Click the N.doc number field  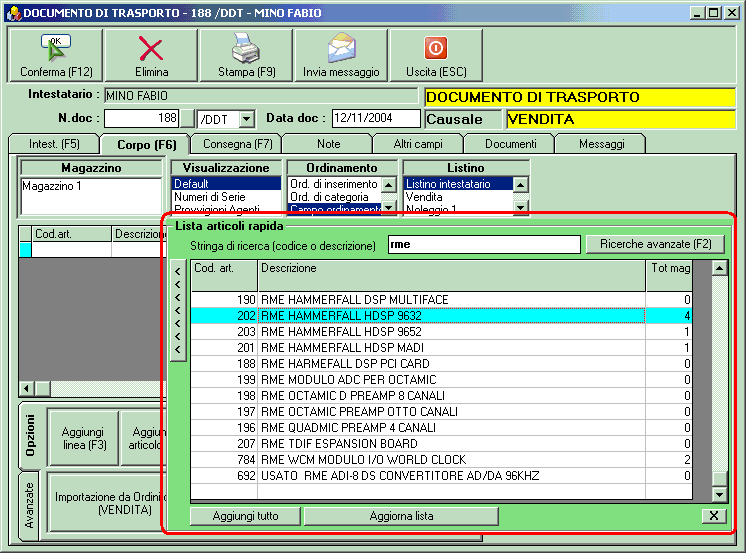[142, 118]
